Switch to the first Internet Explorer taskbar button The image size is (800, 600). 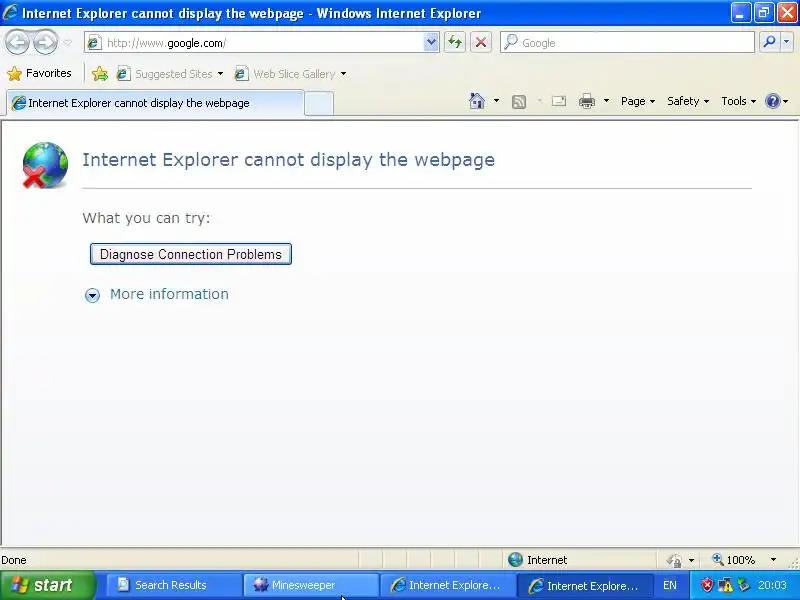coord(447,585)
